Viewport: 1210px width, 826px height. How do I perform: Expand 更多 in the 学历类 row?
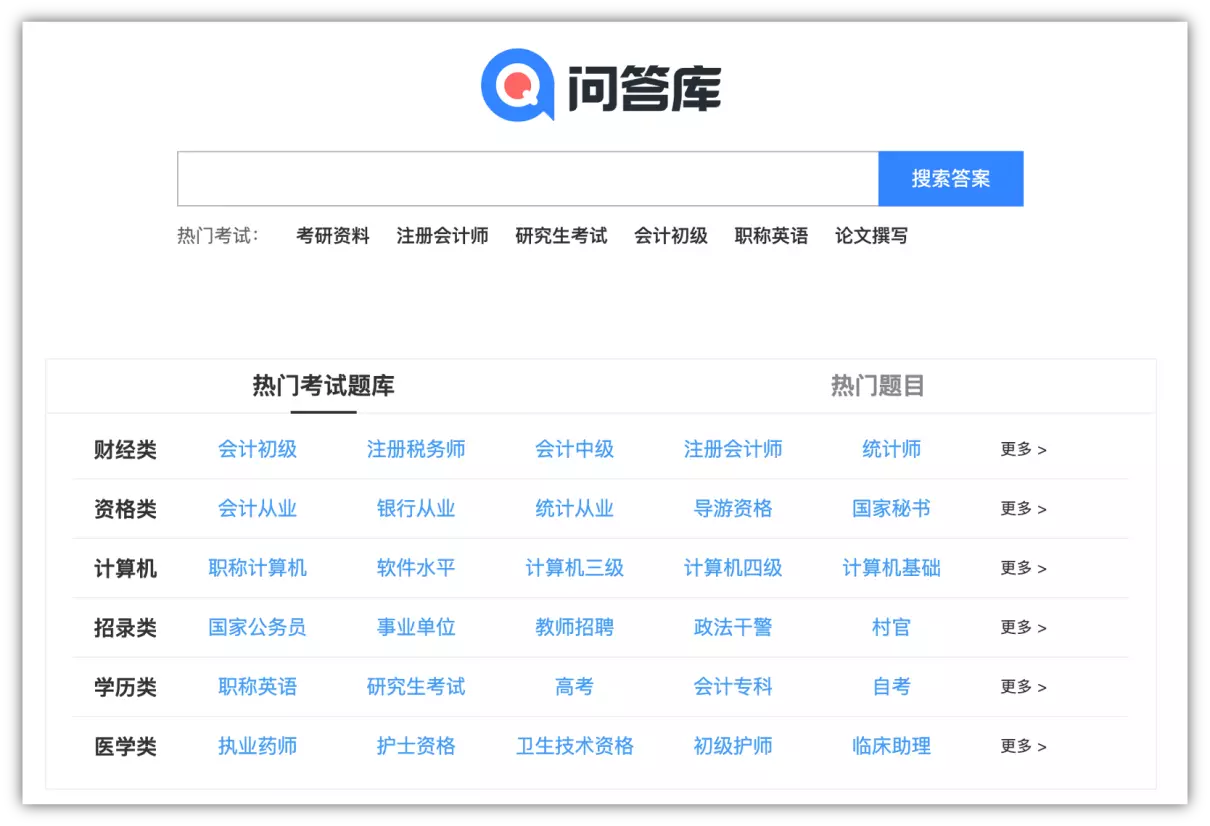tap(1024, 687)
